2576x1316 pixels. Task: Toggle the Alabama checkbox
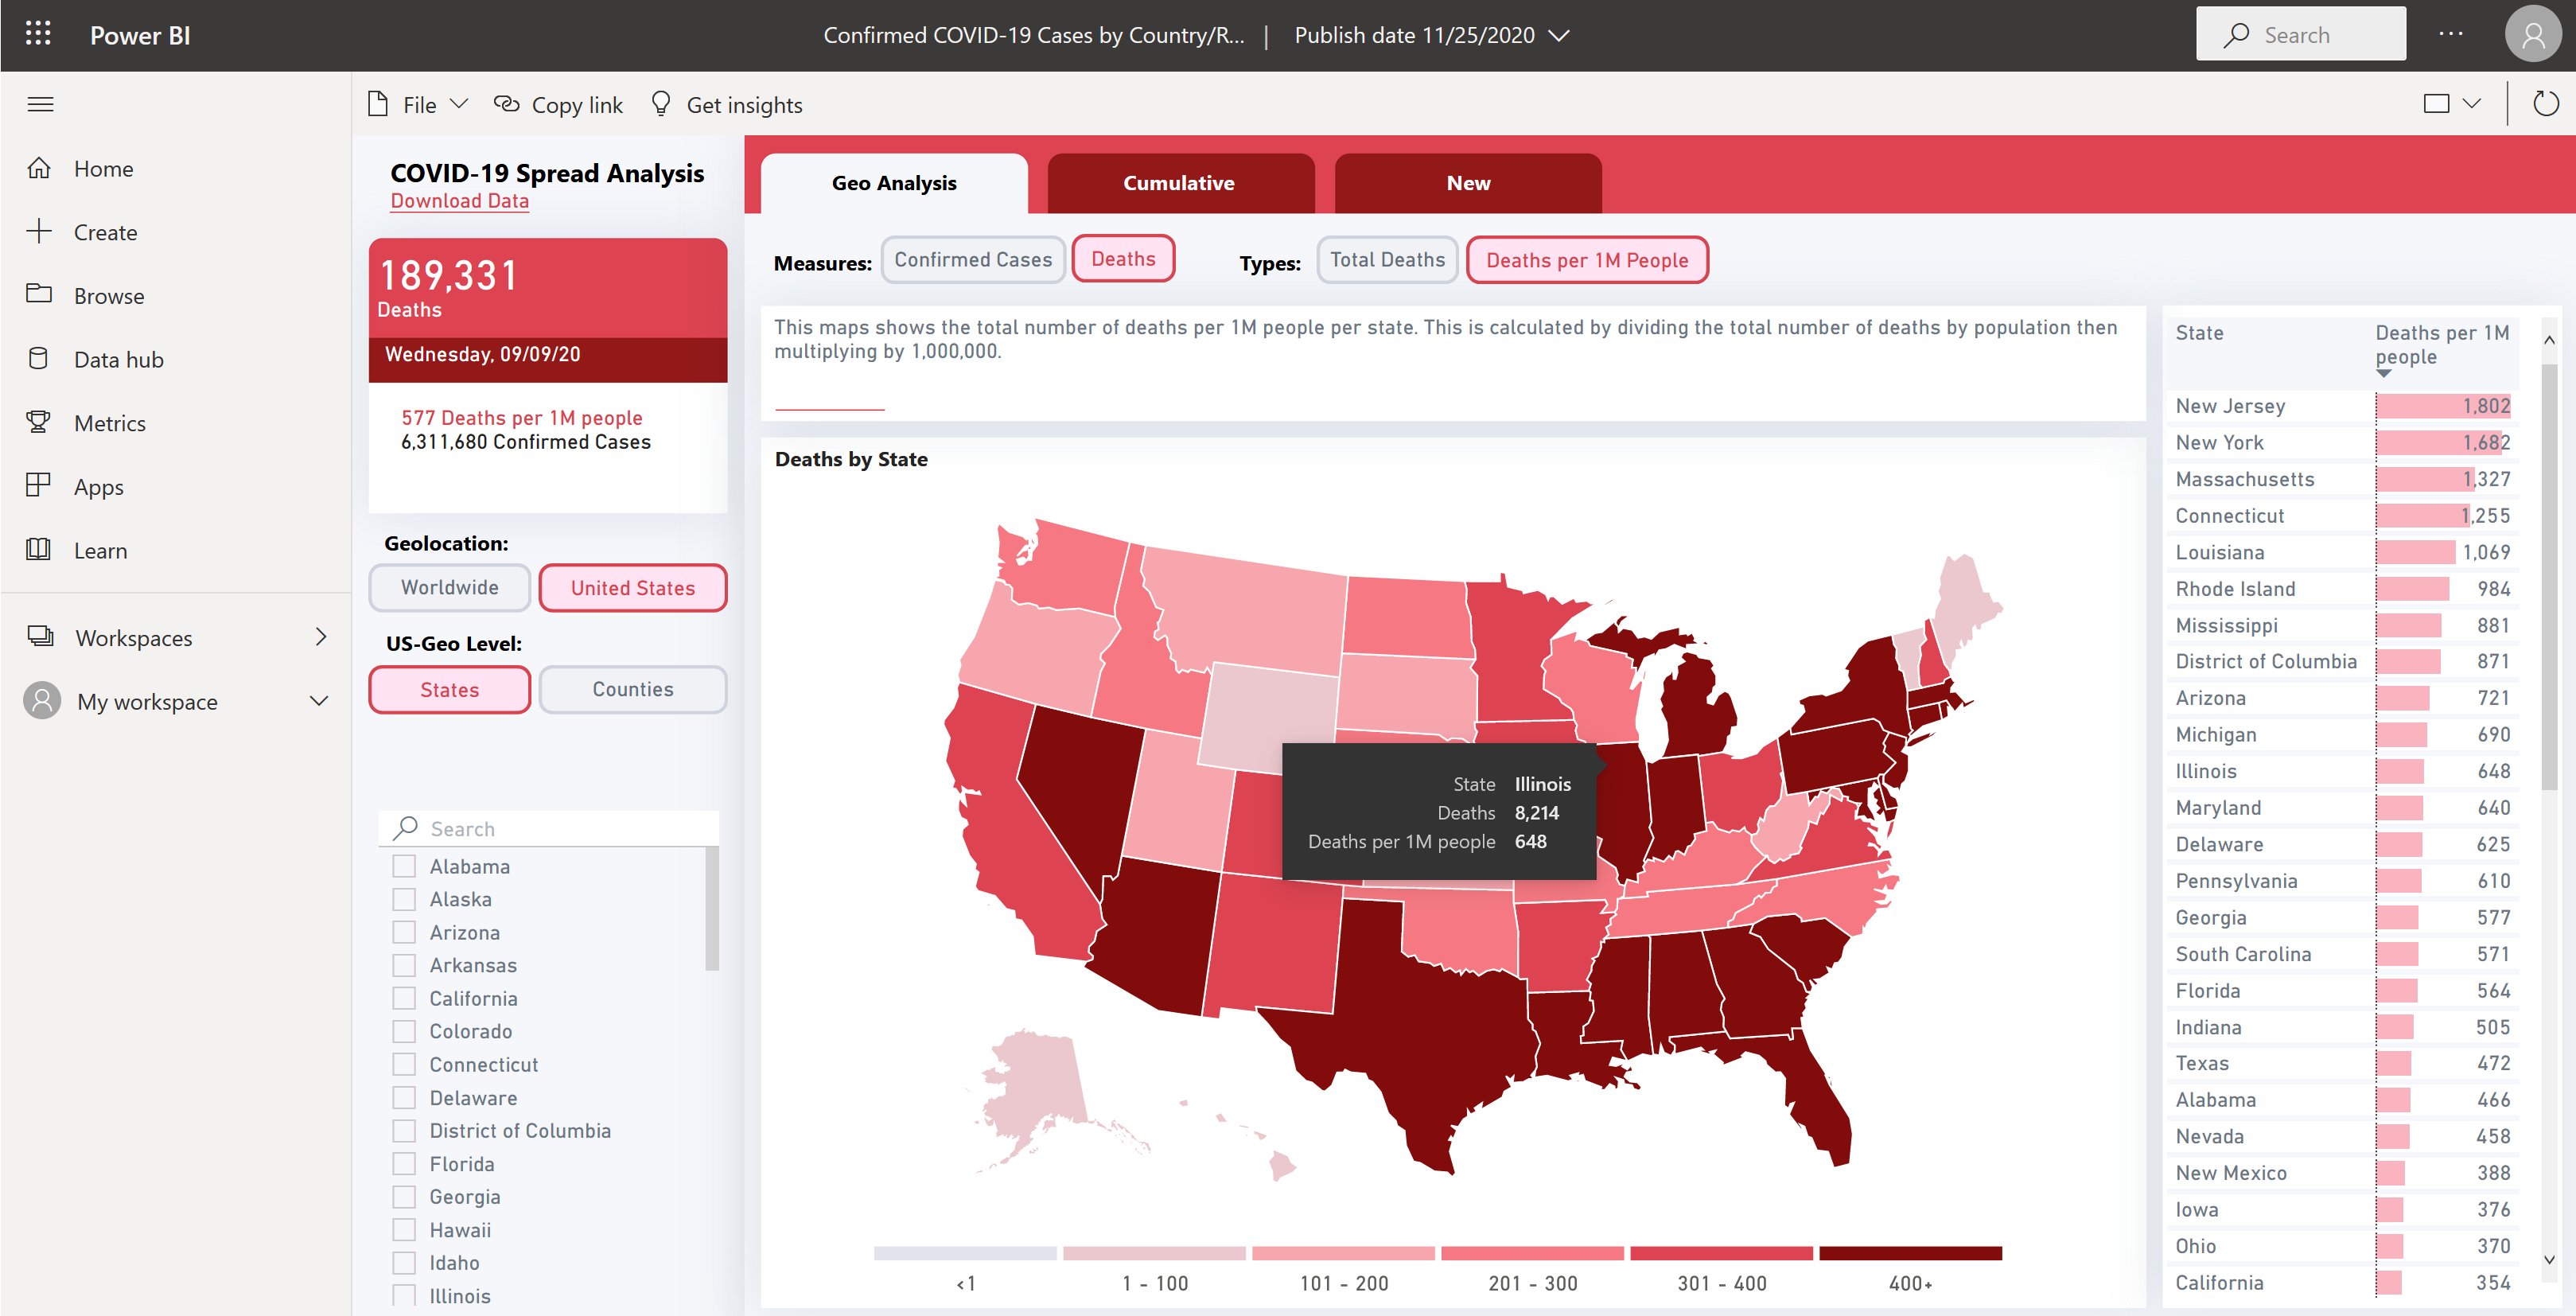404,866
